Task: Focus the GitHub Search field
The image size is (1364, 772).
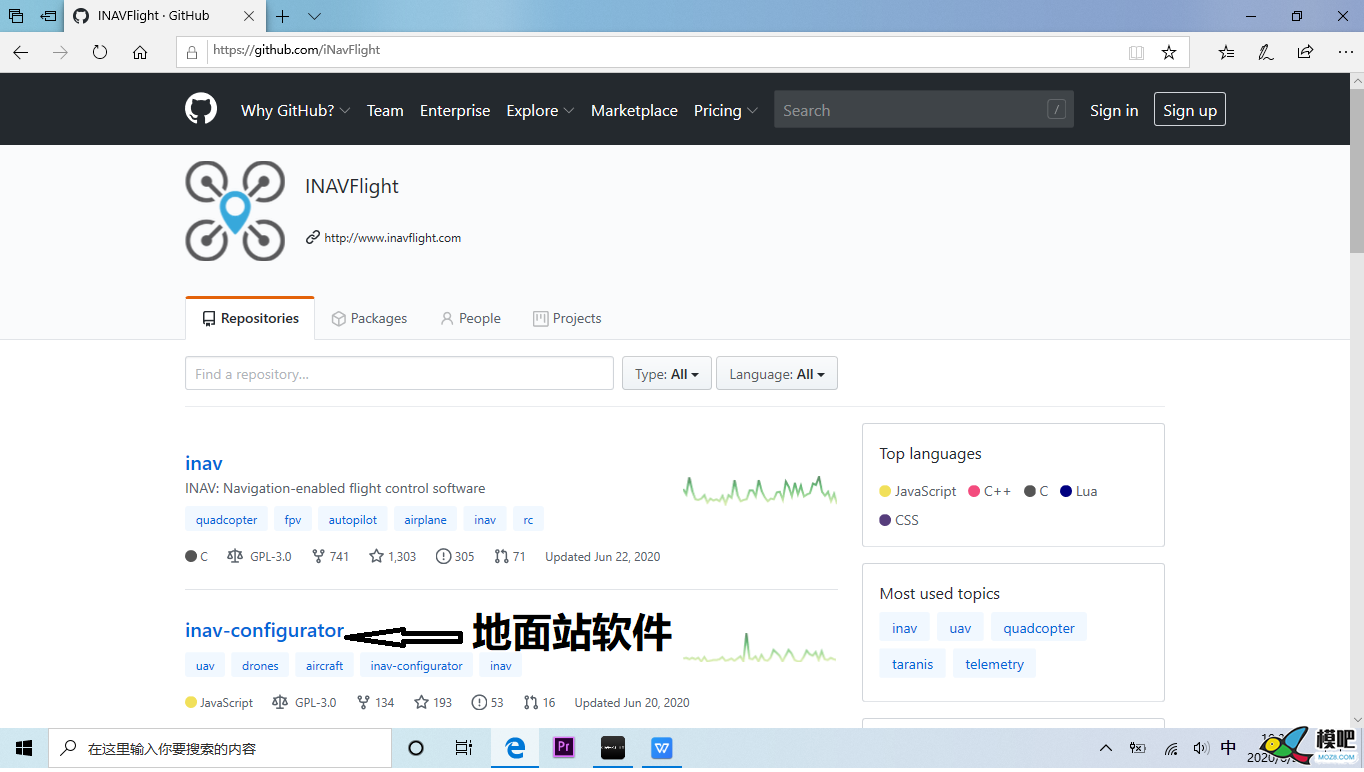Action: 924,110
